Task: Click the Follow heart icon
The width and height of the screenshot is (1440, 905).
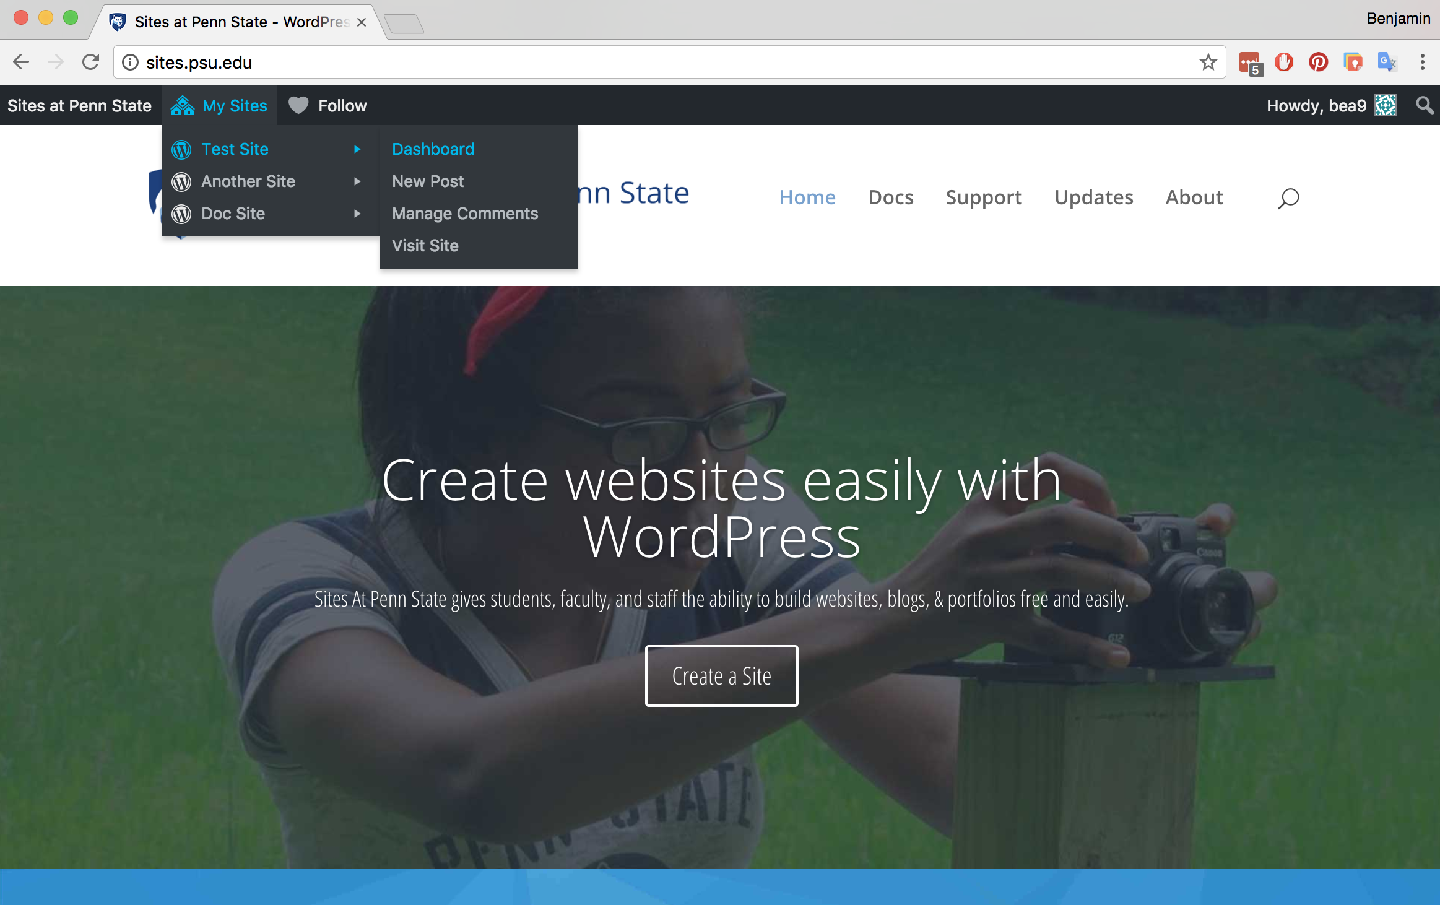Action: tap(298, 105)
